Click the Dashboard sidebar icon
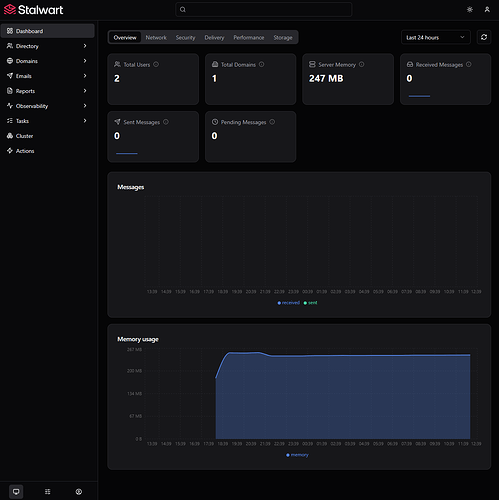This screenshot has width=499, height=500. pyautogui.click(x=10, y=31)
